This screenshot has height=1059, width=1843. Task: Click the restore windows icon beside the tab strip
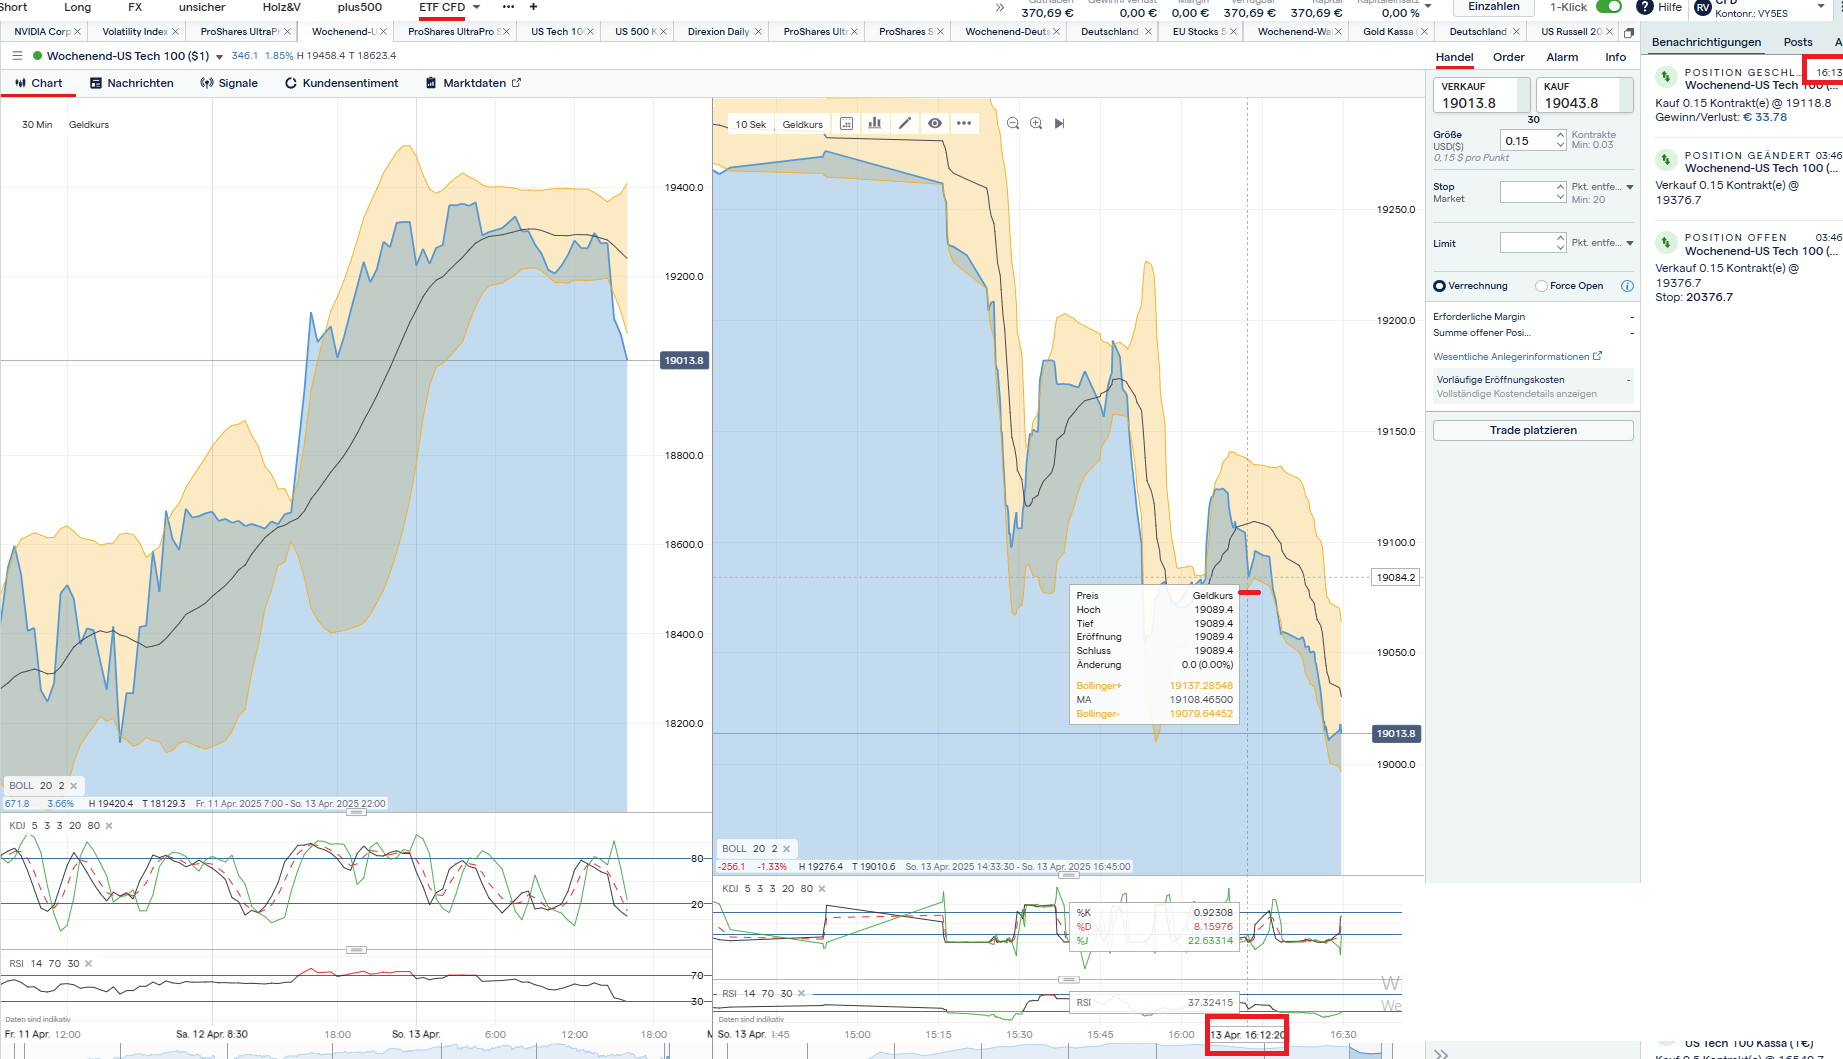1629,32
